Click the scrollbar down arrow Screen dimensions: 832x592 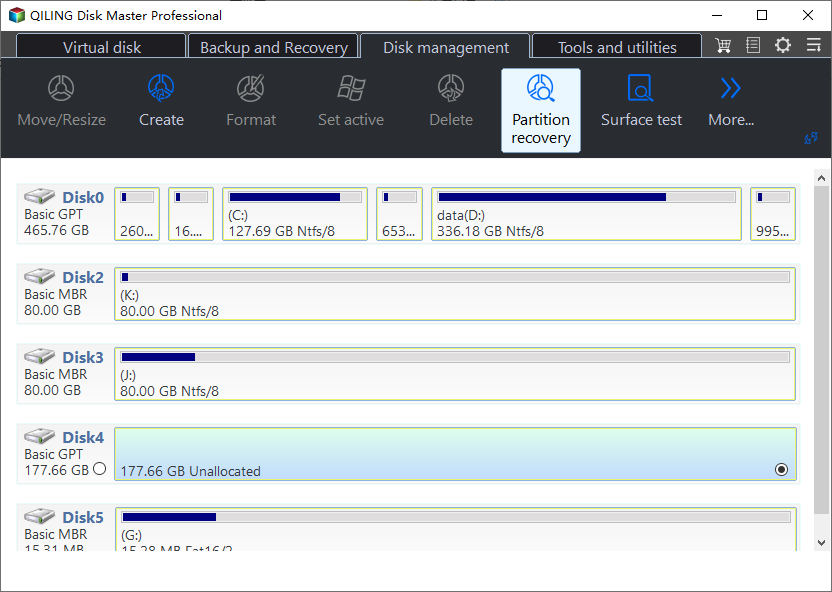821,543
